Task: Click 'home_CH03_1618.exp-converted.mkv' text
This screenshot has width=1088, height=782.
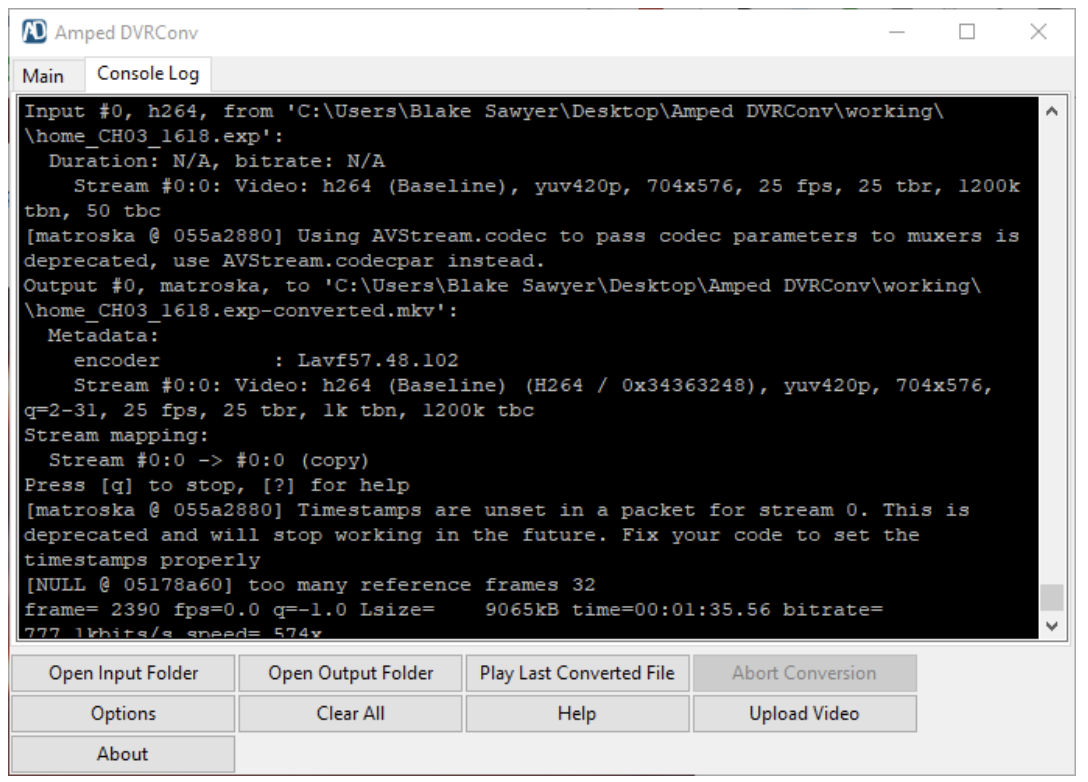Action: (x=235, y=310)
